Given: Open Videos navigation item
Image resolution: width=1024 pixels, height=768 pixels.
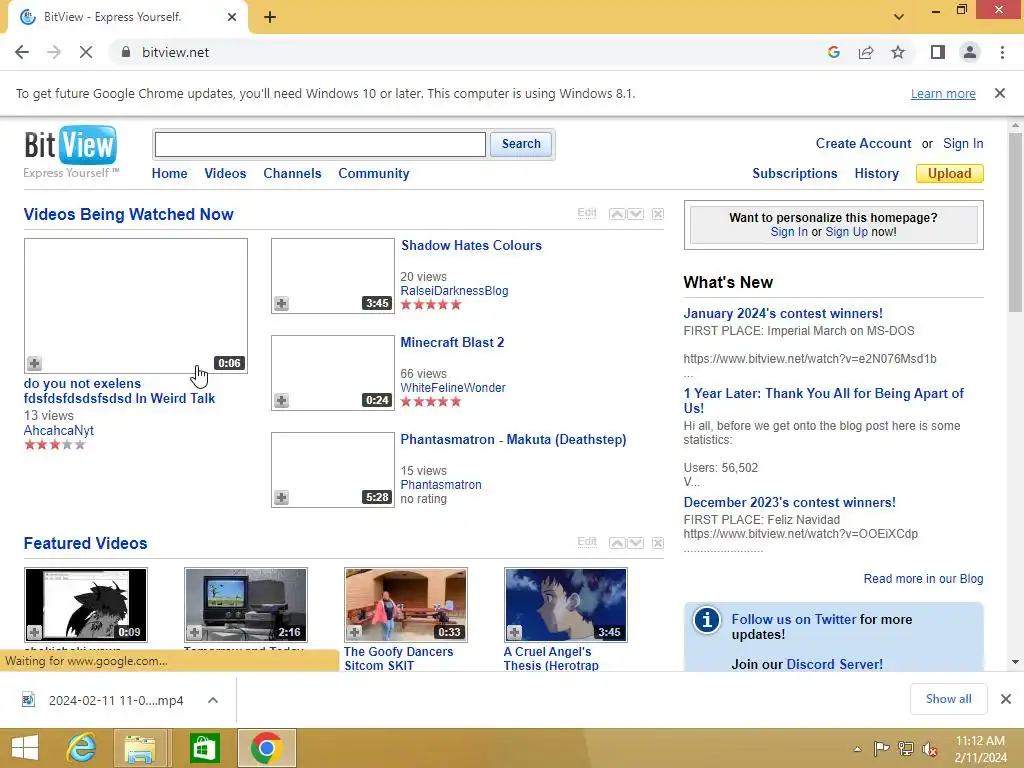Looking at the screenshot, I should click(225, 173).
